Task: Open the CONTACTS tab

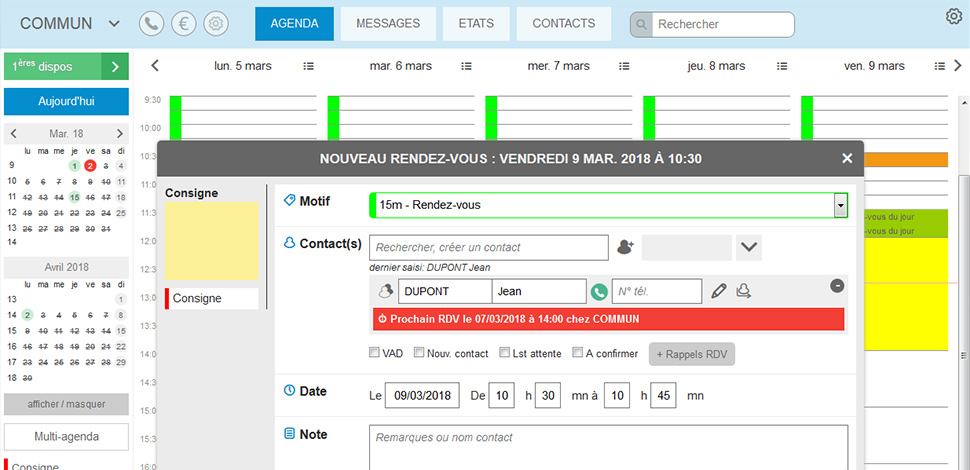Action: pos(564,24)
